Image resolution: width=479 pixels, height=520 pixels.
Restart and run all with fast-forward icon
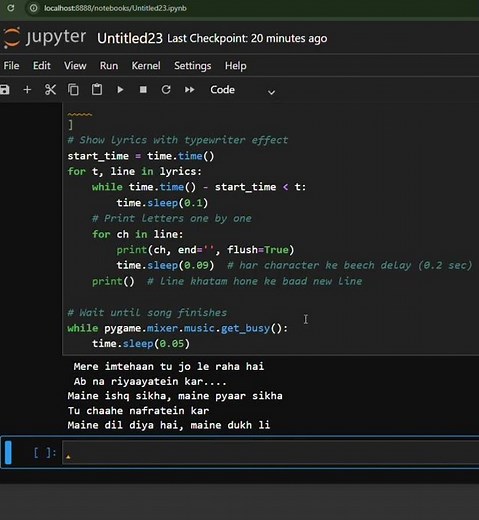(x=189, y=90)
